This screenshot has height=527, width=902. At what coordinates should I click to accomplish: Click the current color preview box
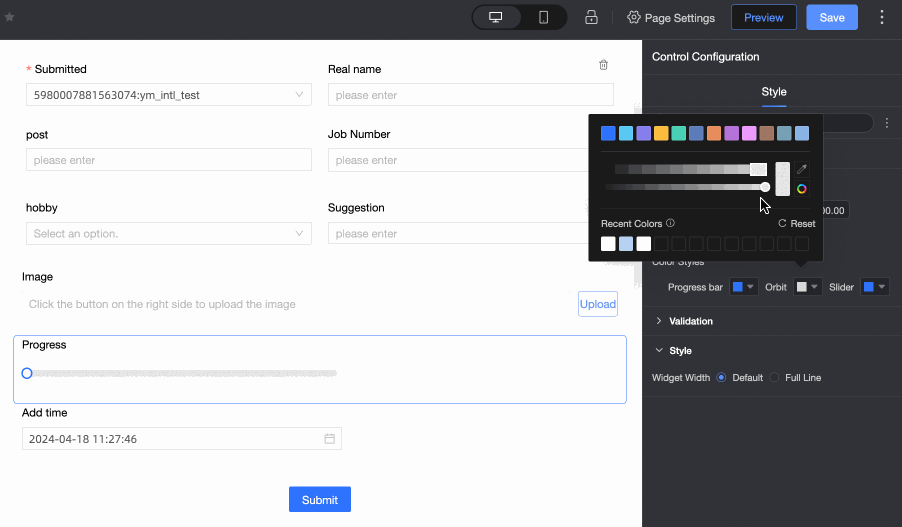pos(782,179)
